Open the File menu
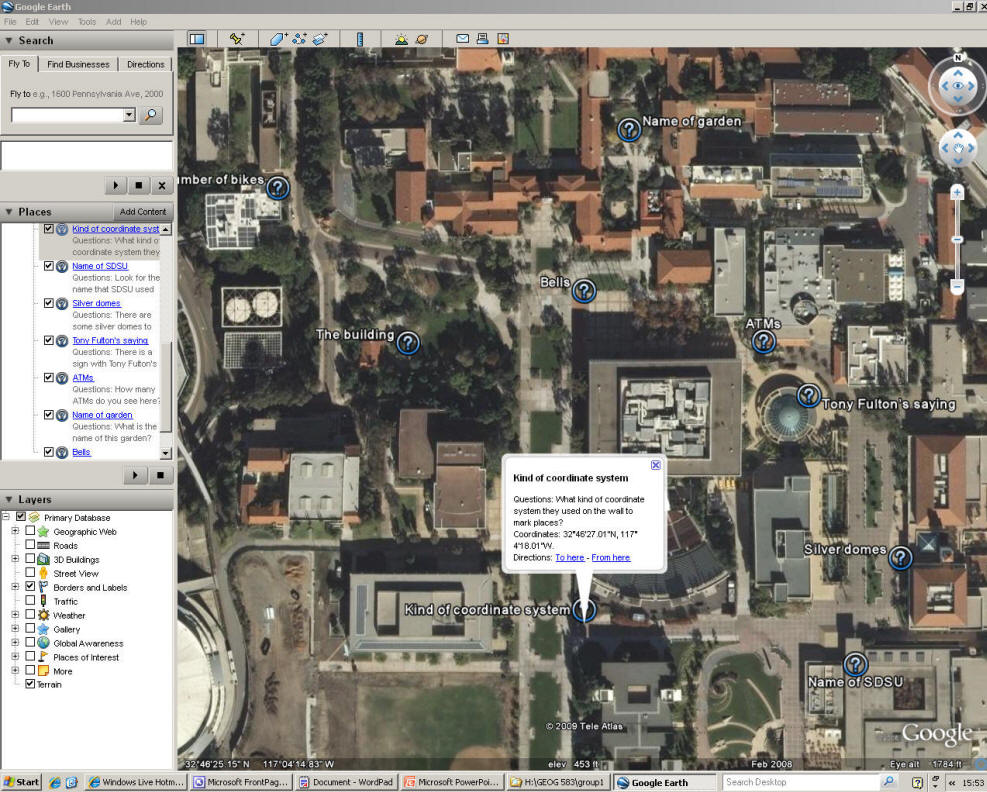 coord(10,21)
